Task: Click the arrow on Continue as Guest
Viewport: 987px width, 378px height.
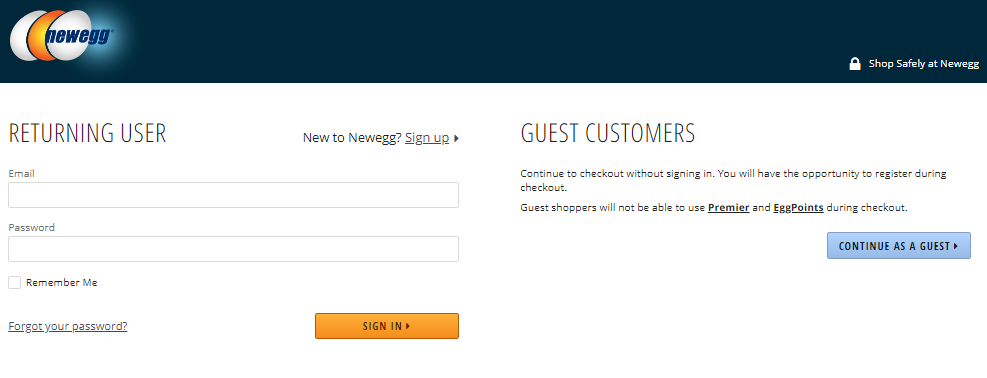Action: click(x=956, y=246)
